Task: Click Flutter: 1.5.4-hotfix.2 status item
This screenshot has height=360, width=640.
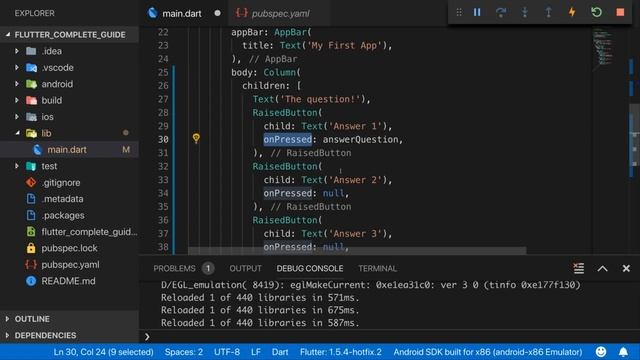Action: [x=341, y=351]
